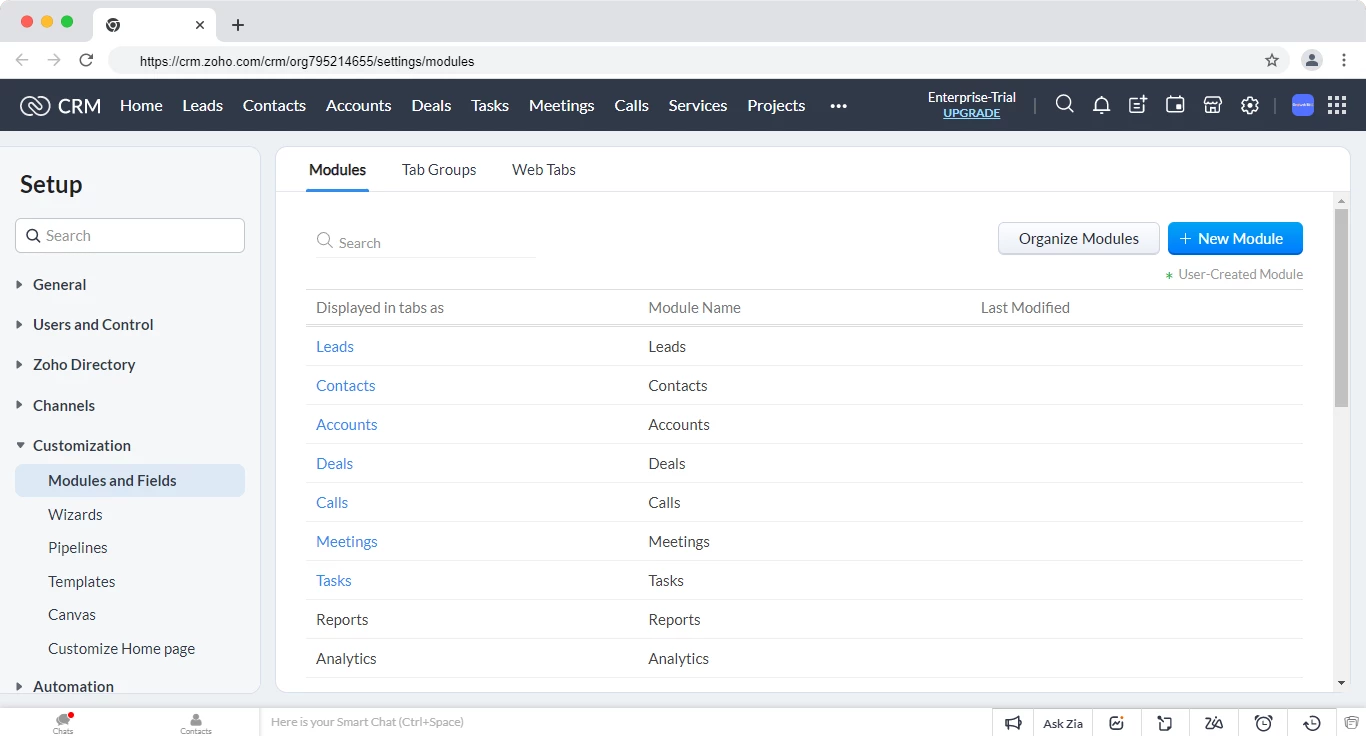Click the blue user profile avatar

(1302, 105)
